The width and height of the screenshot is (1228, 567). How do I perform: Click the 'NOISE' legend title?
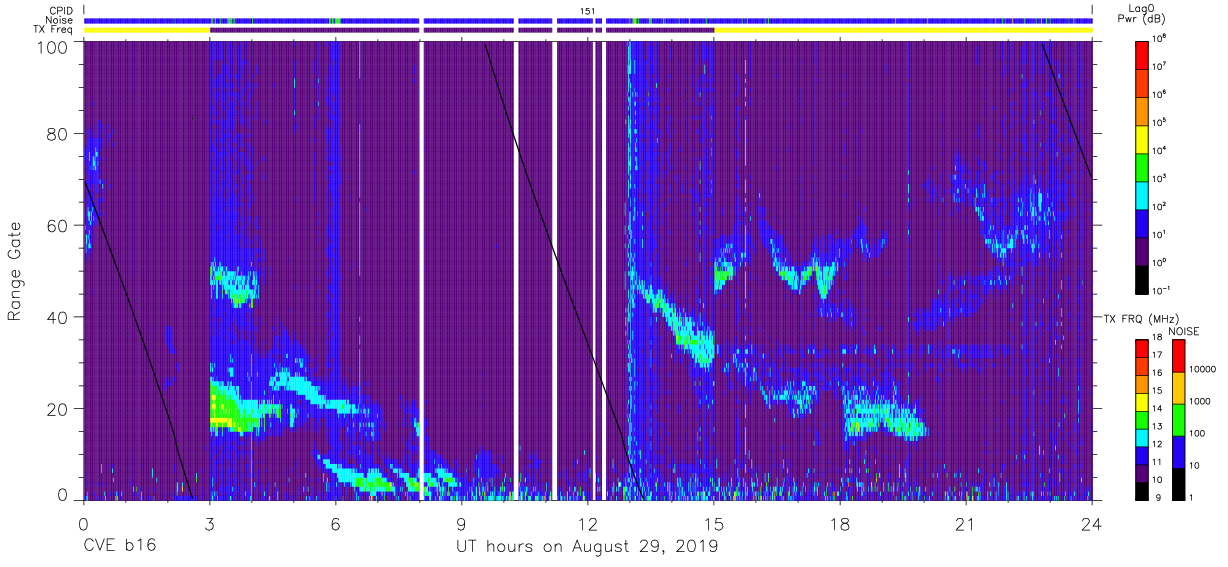point(1184,331)
